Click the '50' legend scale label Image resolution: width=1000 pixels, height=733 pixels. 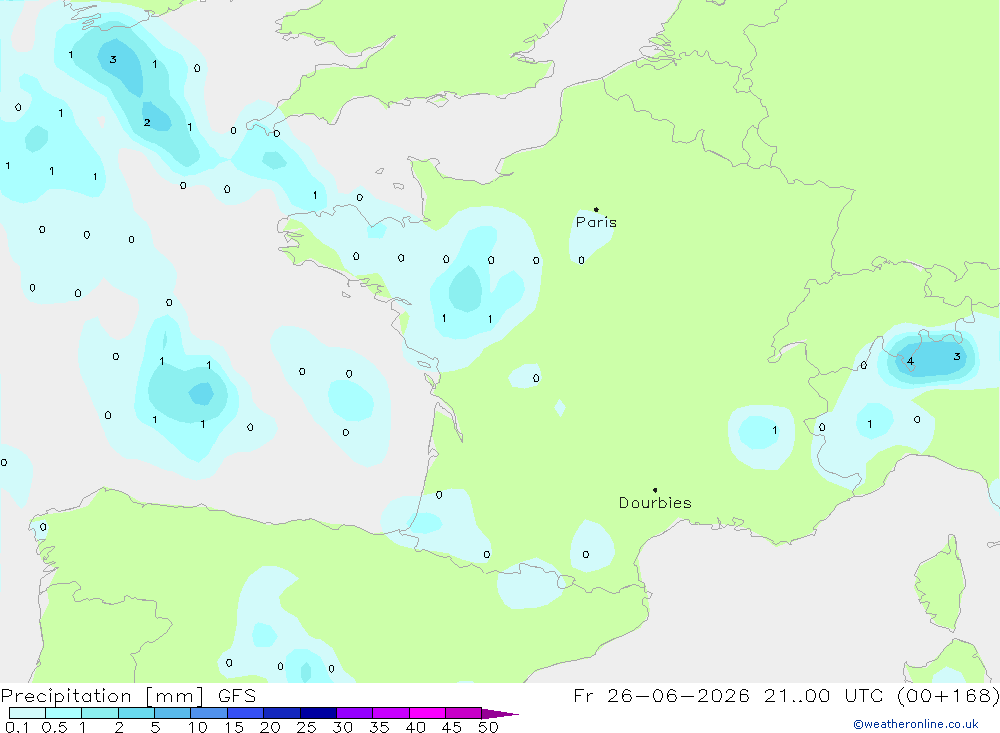click(x=488, y=727)
